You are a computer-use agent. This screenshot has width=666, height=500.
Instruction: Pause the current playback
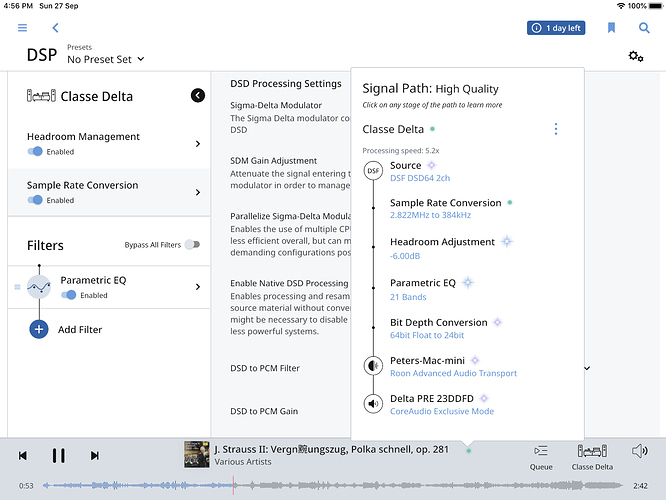[59, 455]
